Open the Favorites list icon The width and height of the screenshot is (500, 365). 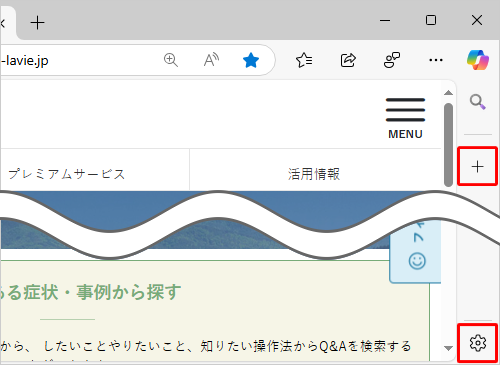click(304, 60)
